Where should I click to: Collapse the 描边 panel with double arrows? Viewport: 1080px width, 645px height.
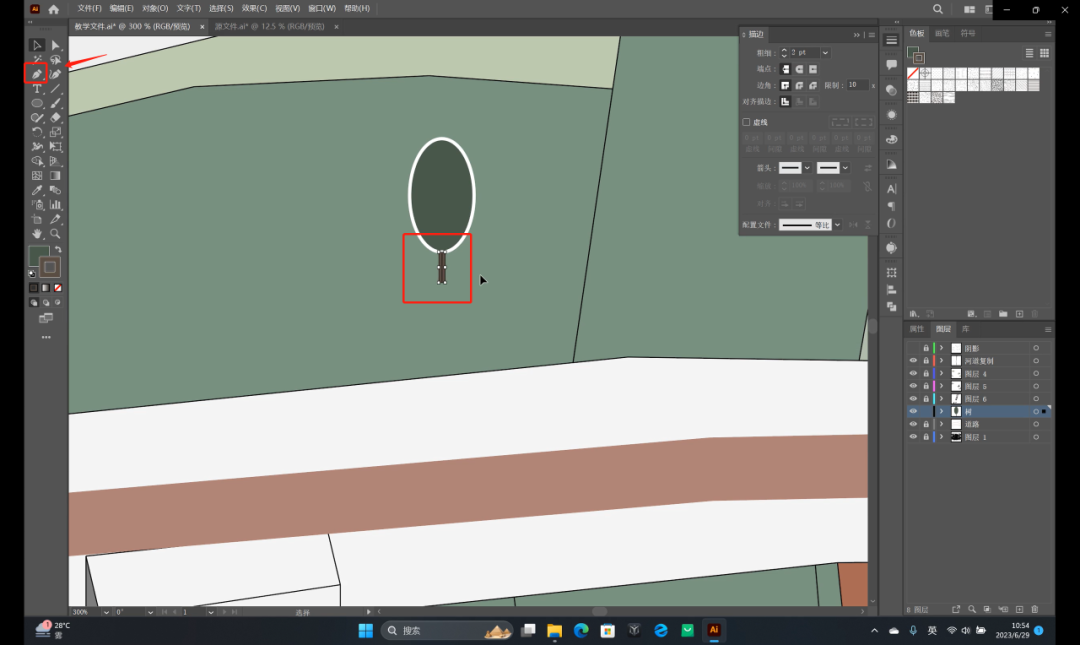point(857,34)
